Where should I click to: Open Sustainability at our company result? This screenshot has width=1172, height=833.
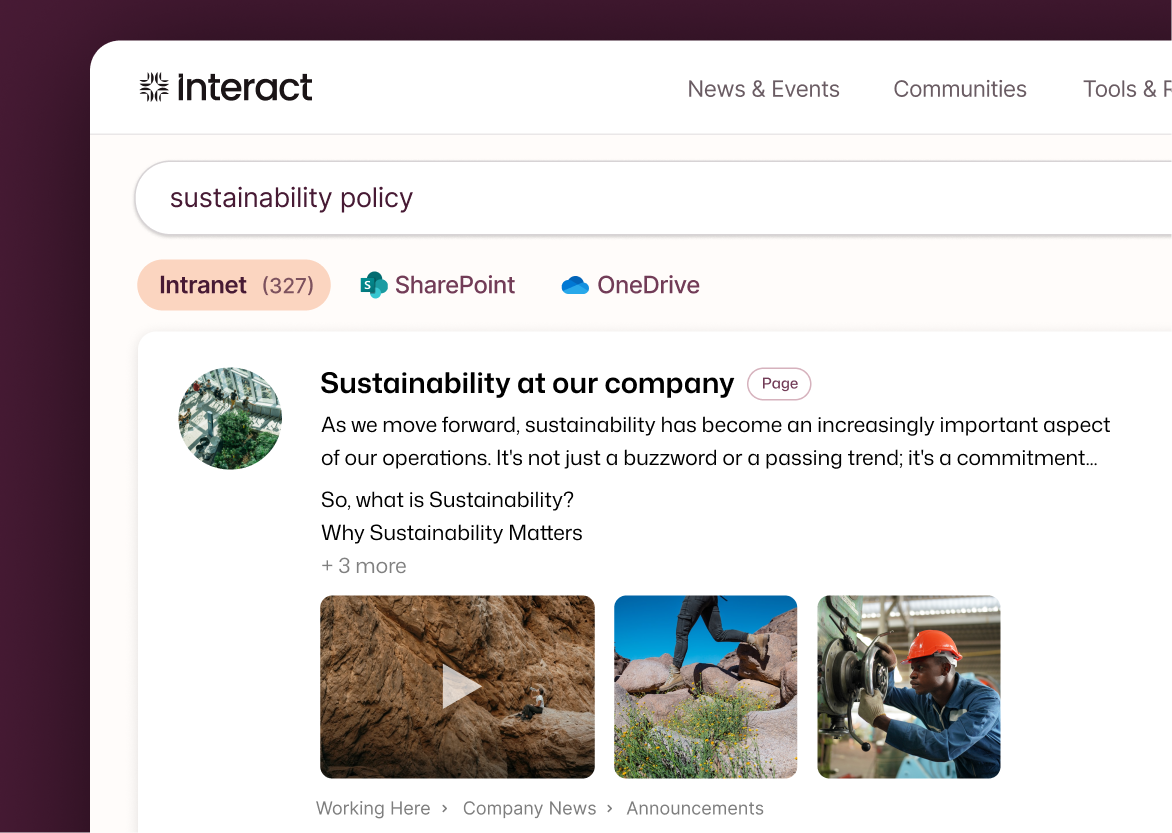pos(527,384)
